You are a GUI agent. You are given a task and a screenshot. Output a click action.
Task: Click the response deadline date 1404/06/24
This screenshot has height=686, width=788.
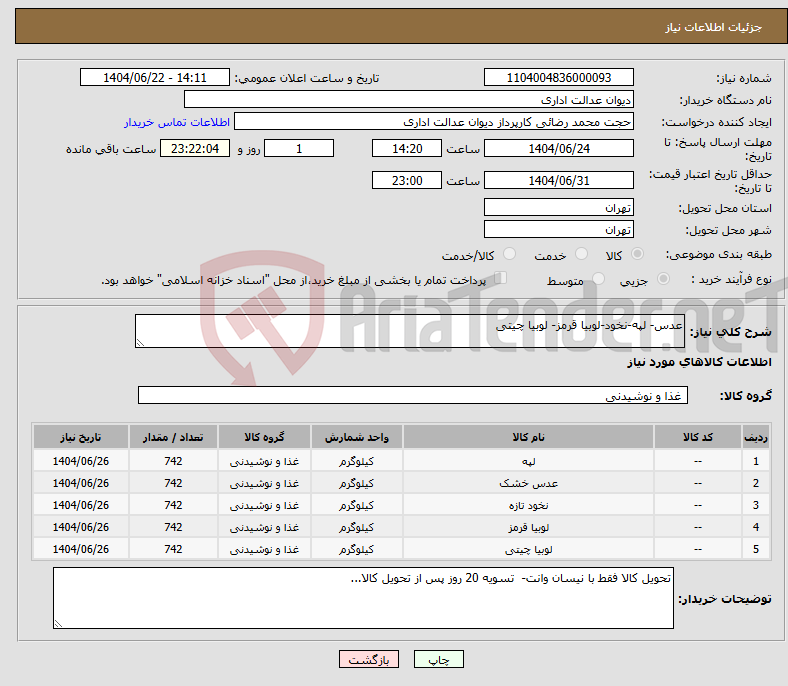pyautogui.click(x=558, y=148)
